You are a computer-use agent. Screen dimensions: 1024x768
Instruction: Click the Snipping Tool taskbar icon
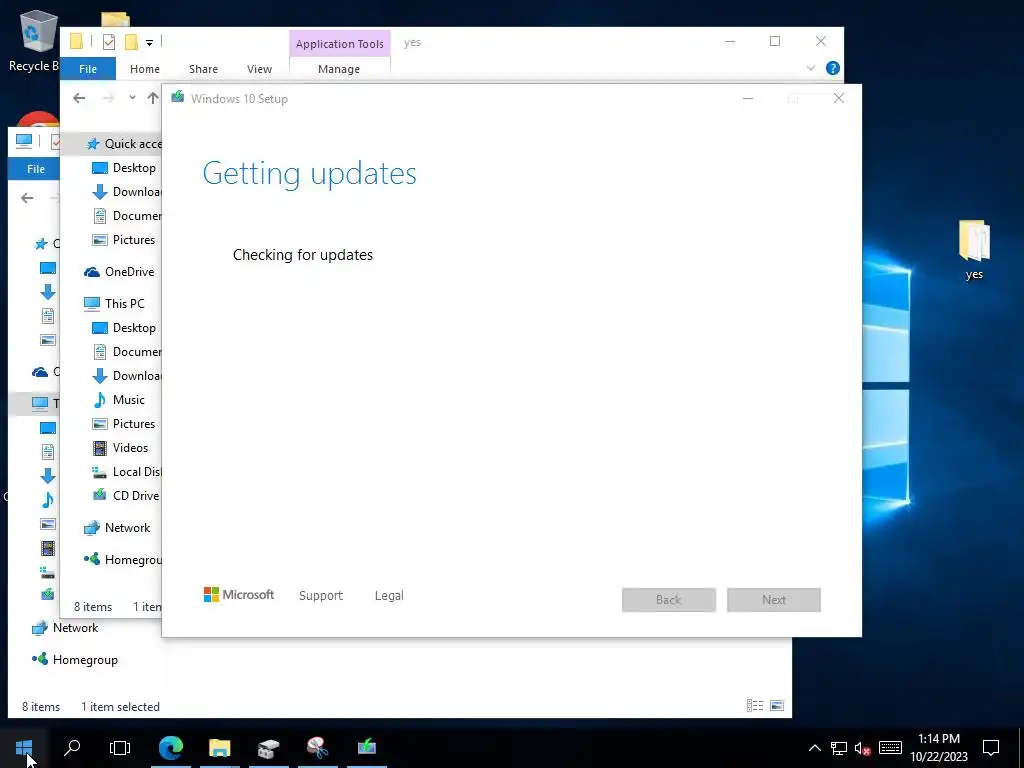[317, 747]
